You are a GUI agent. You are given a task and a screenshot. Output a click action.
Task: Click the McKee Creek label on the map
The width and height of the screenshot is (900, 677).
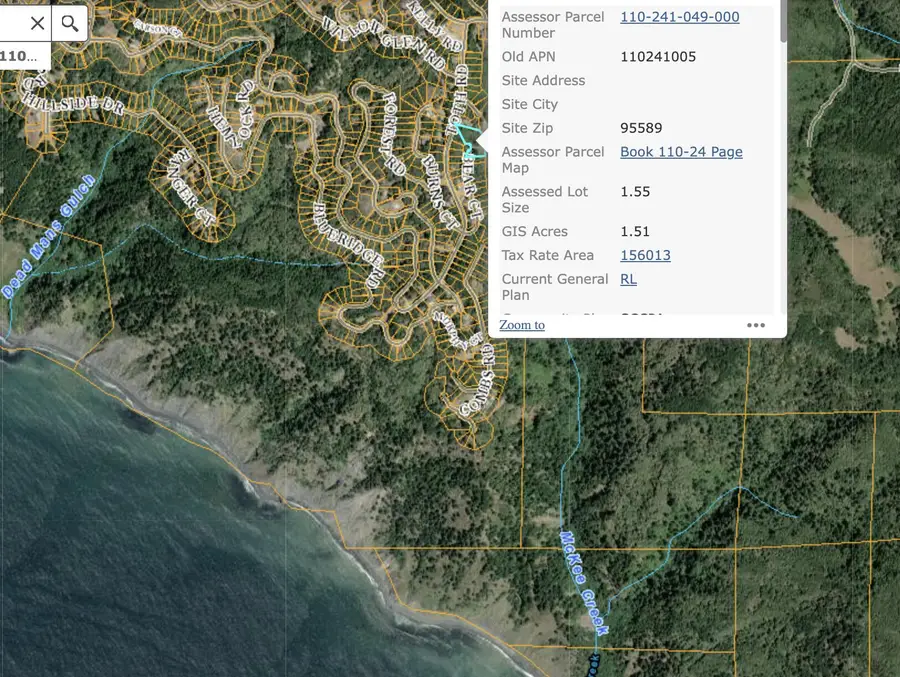(583, 583)
